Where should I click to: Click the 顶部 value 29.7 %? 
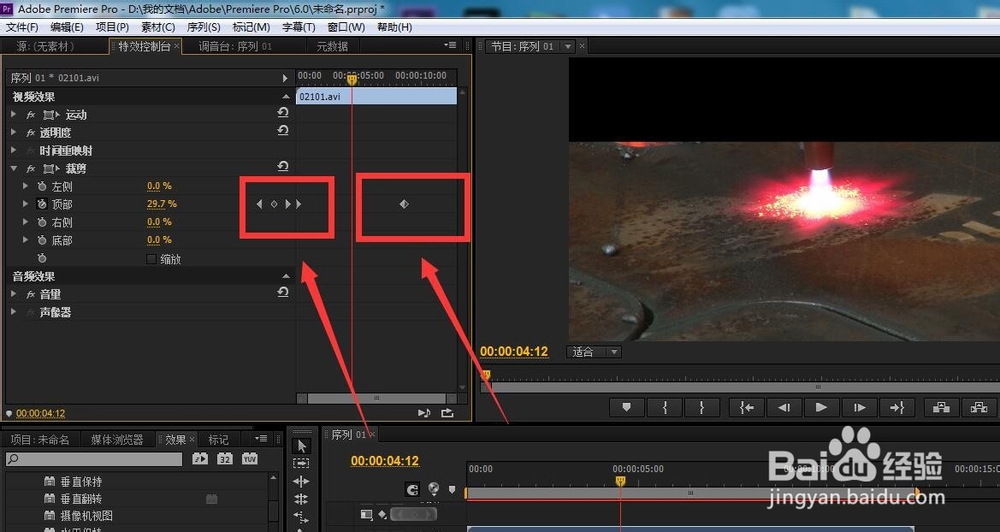point(162,204)
